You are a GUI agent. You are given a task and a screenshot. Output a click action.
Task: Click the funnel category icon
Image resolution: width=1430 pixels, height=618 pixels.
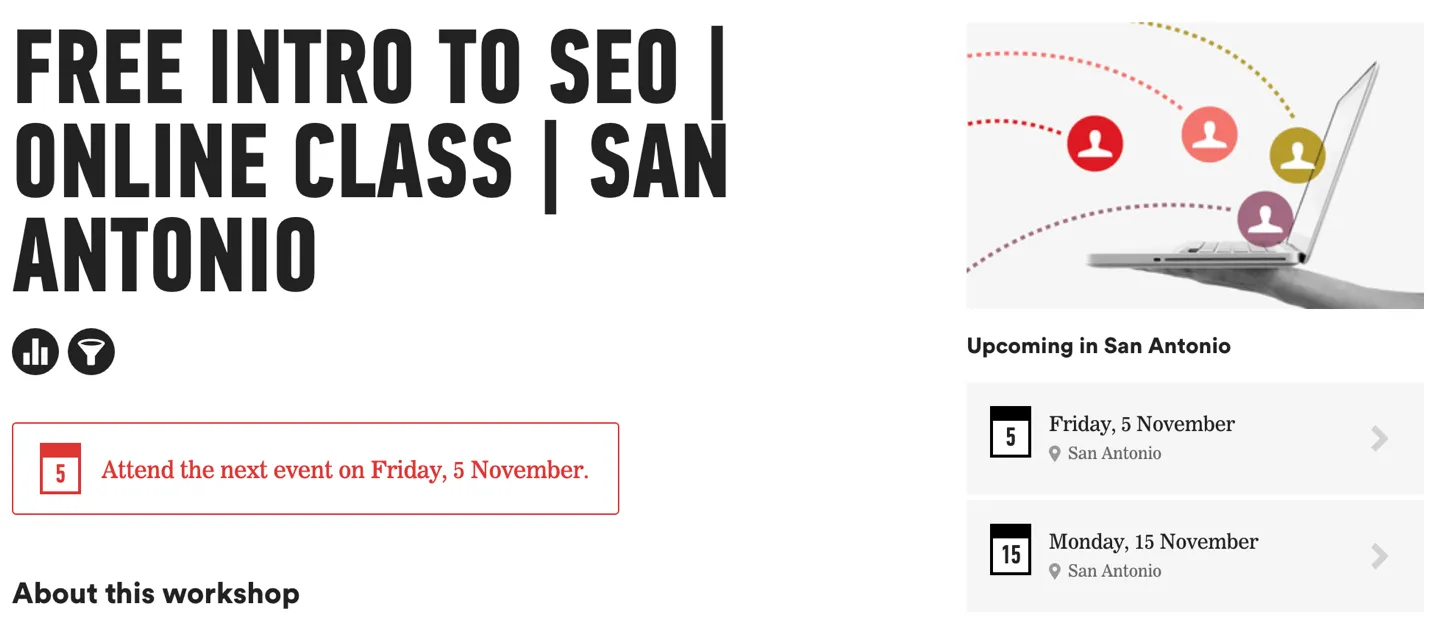coord(91,352)
